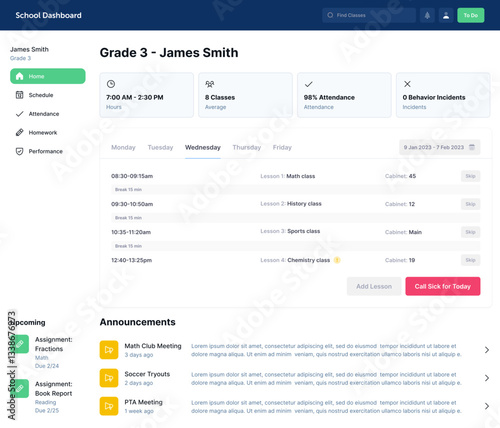The height and width of the screenshot is (428, 500).
Task: Click the Add Lesson button
Action: tap(374, 286)
